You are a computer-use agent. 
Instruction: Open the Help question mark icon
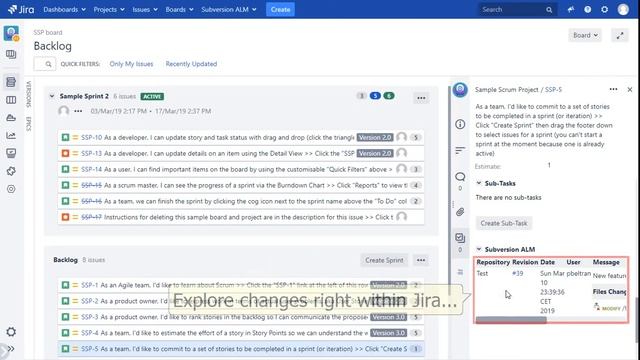(587, 9)
